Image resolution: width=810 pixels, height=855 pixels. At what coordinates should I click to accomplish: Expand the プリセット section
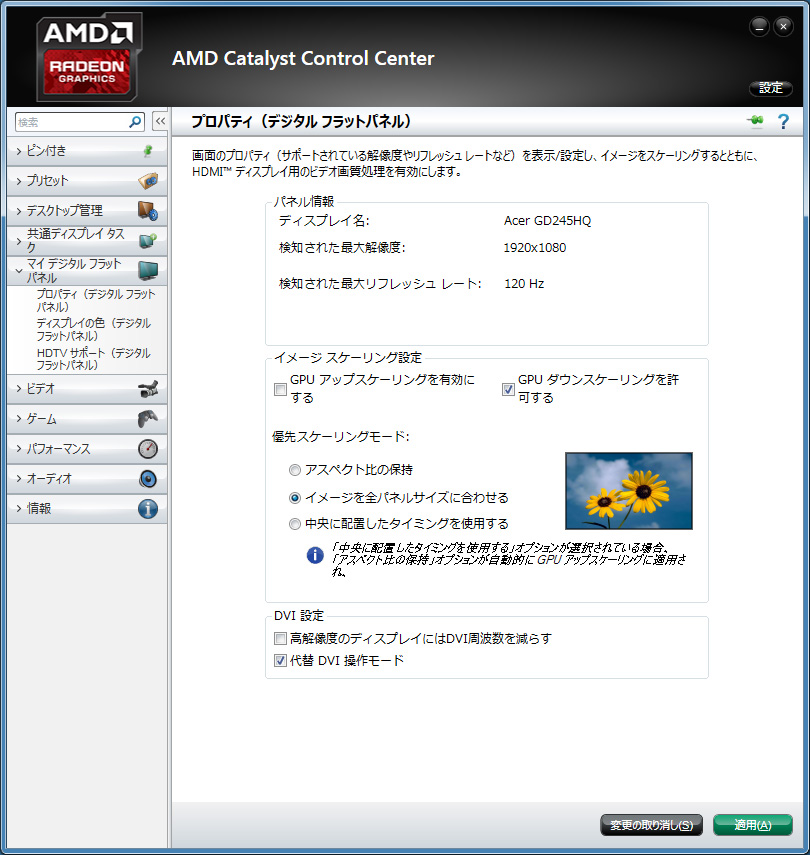click(87, 181)
